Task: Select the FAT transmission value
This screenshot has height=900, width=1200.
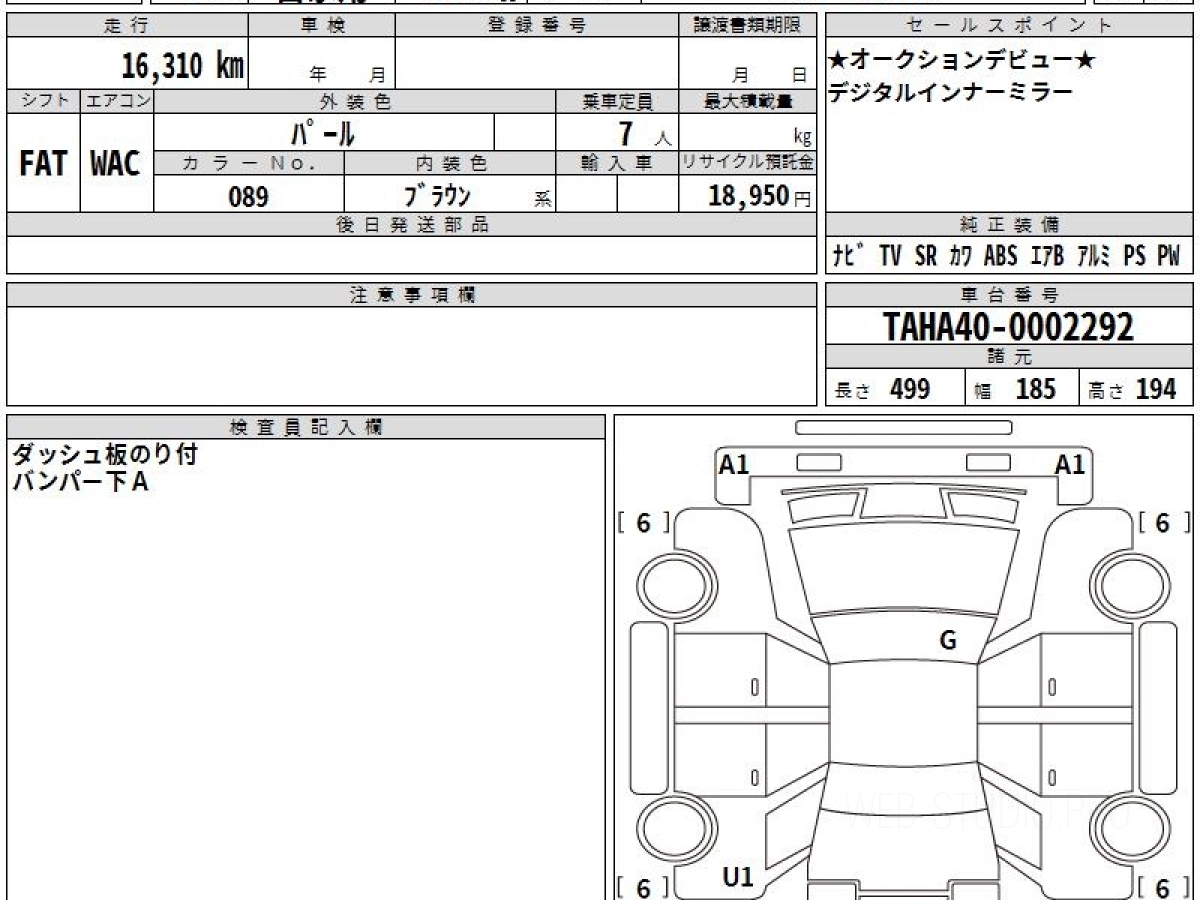Action: 43,164
